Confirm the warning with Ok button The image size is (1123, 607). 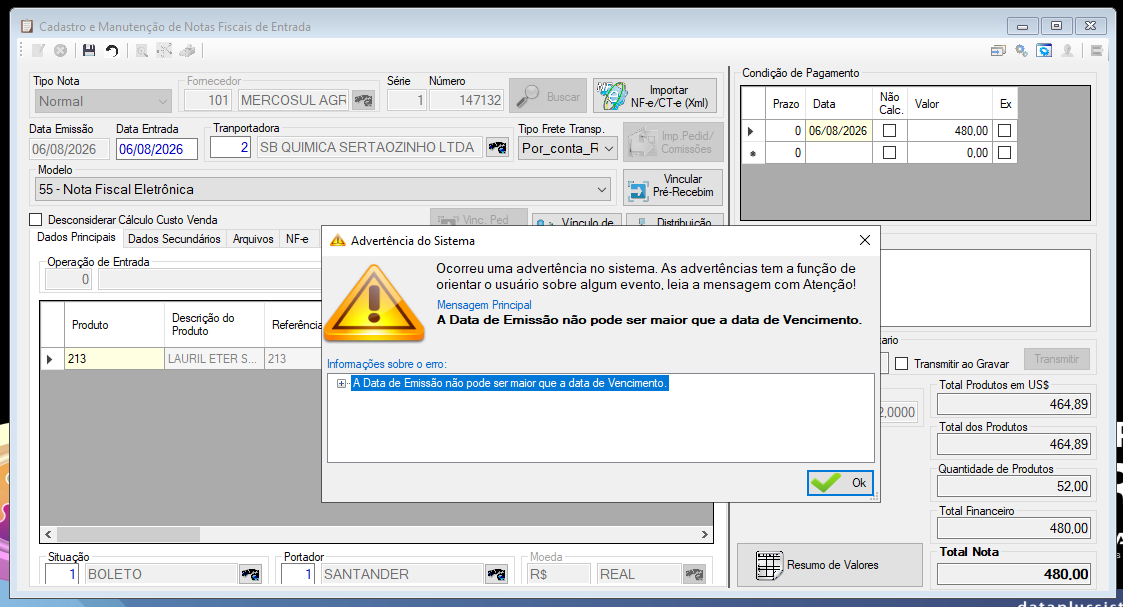tap(840, 483)
